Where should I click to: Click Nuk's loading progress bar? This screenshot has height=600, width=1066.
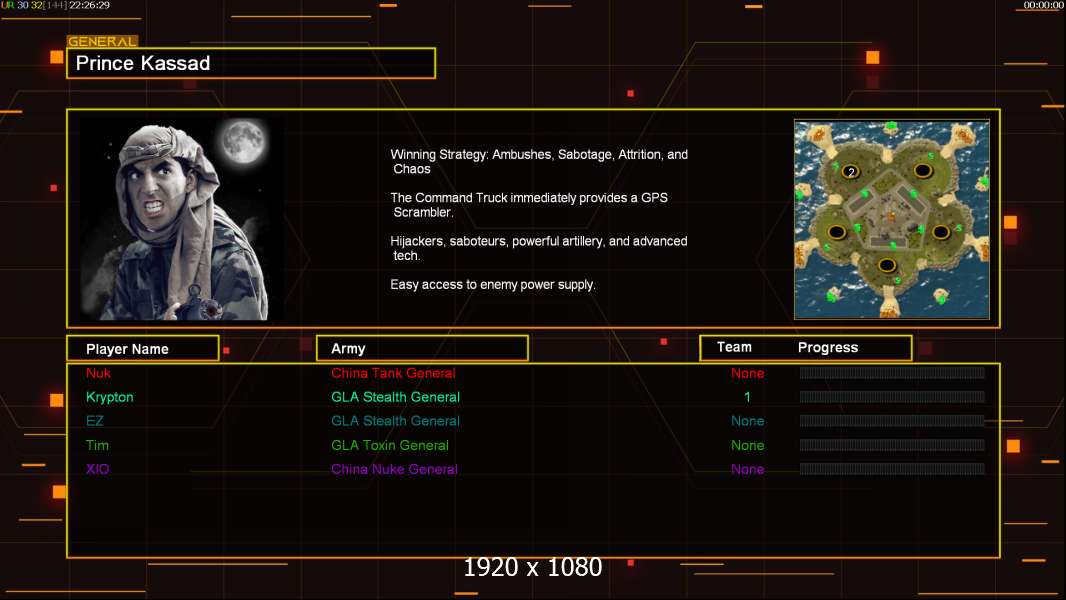[x=892, y=372]
